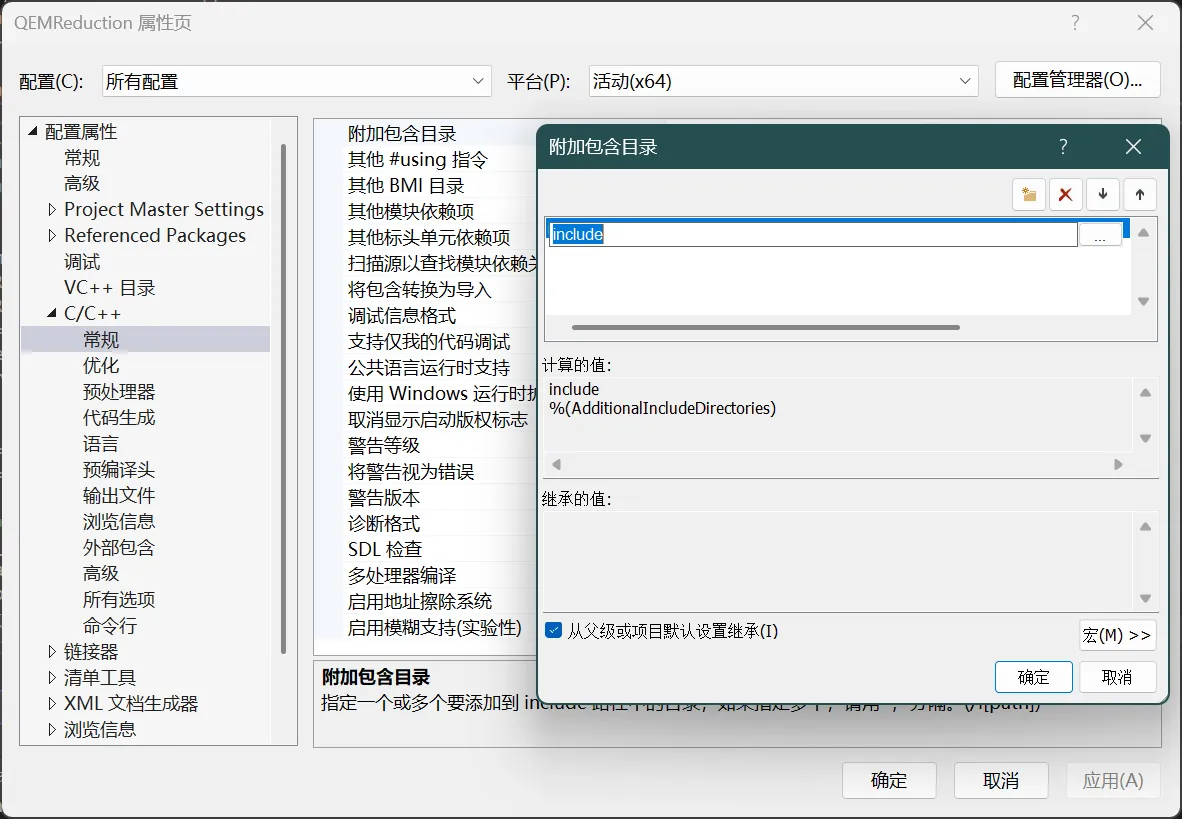Collapse the C/C++ tree node
1182x819 pixels.
pyautogui.click(x=53, y=314)
